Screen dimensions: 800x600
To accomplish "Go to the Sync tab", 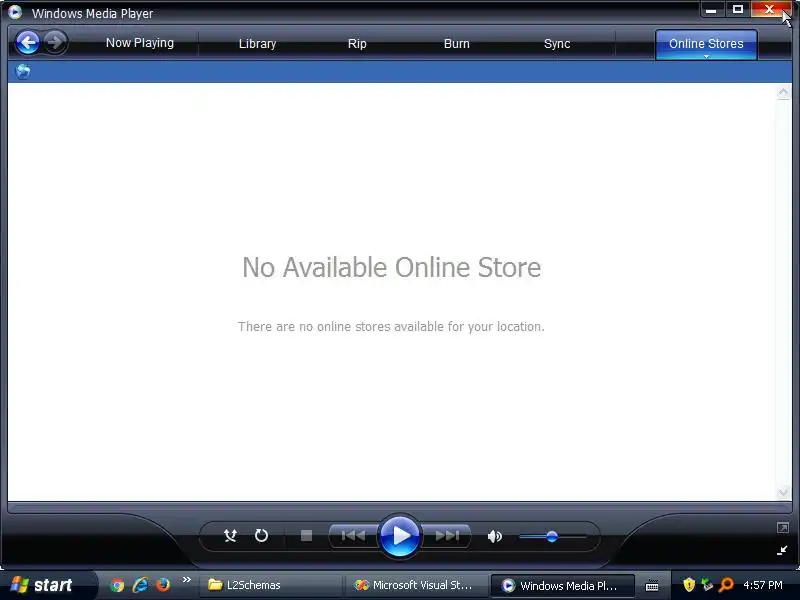I will point(557,44).
